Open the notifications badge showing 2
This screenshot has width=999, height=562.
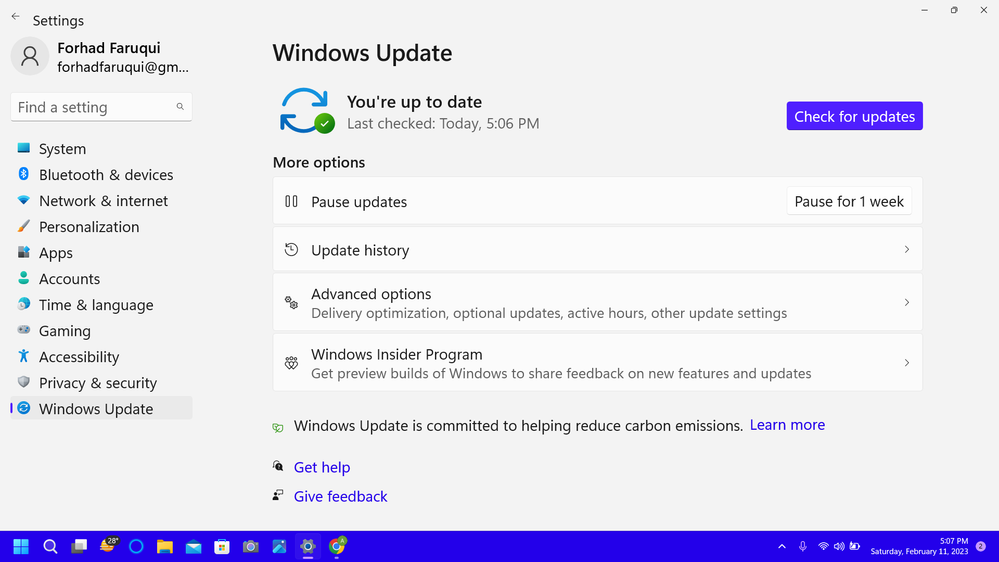pos(981,546)
